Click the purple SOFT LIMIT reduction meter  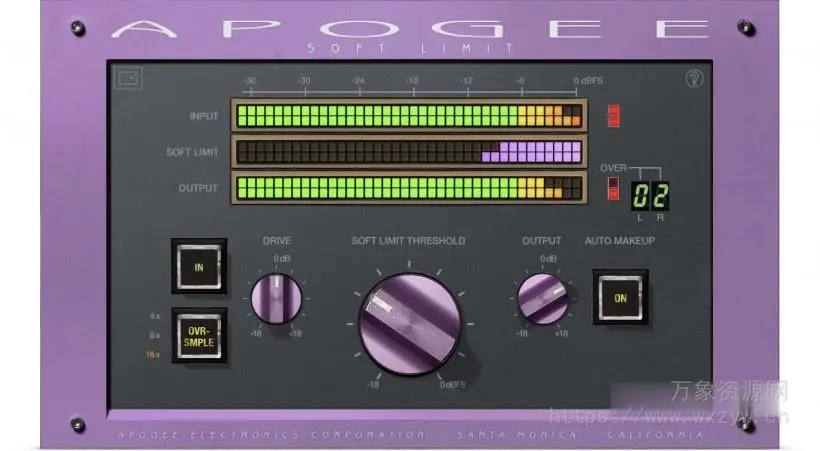[408, 152]
